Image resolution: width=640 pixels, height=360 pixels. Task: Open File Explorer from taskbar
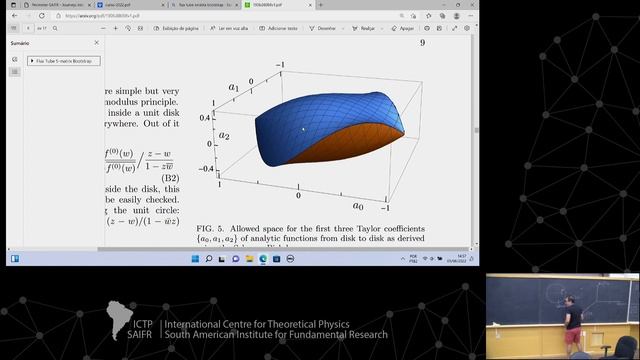tap(249, 259)
